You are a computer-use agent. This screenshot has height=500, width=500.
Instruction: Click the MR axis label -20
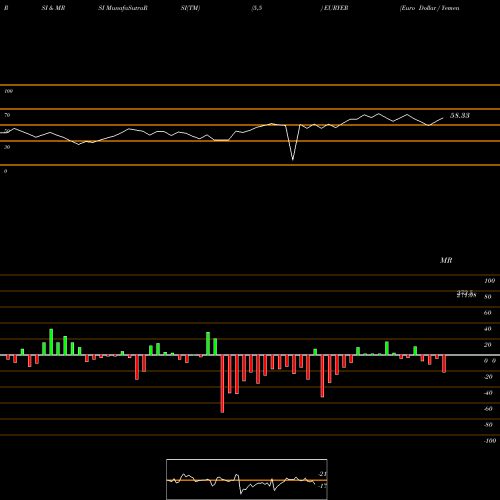tap(488, 377)
